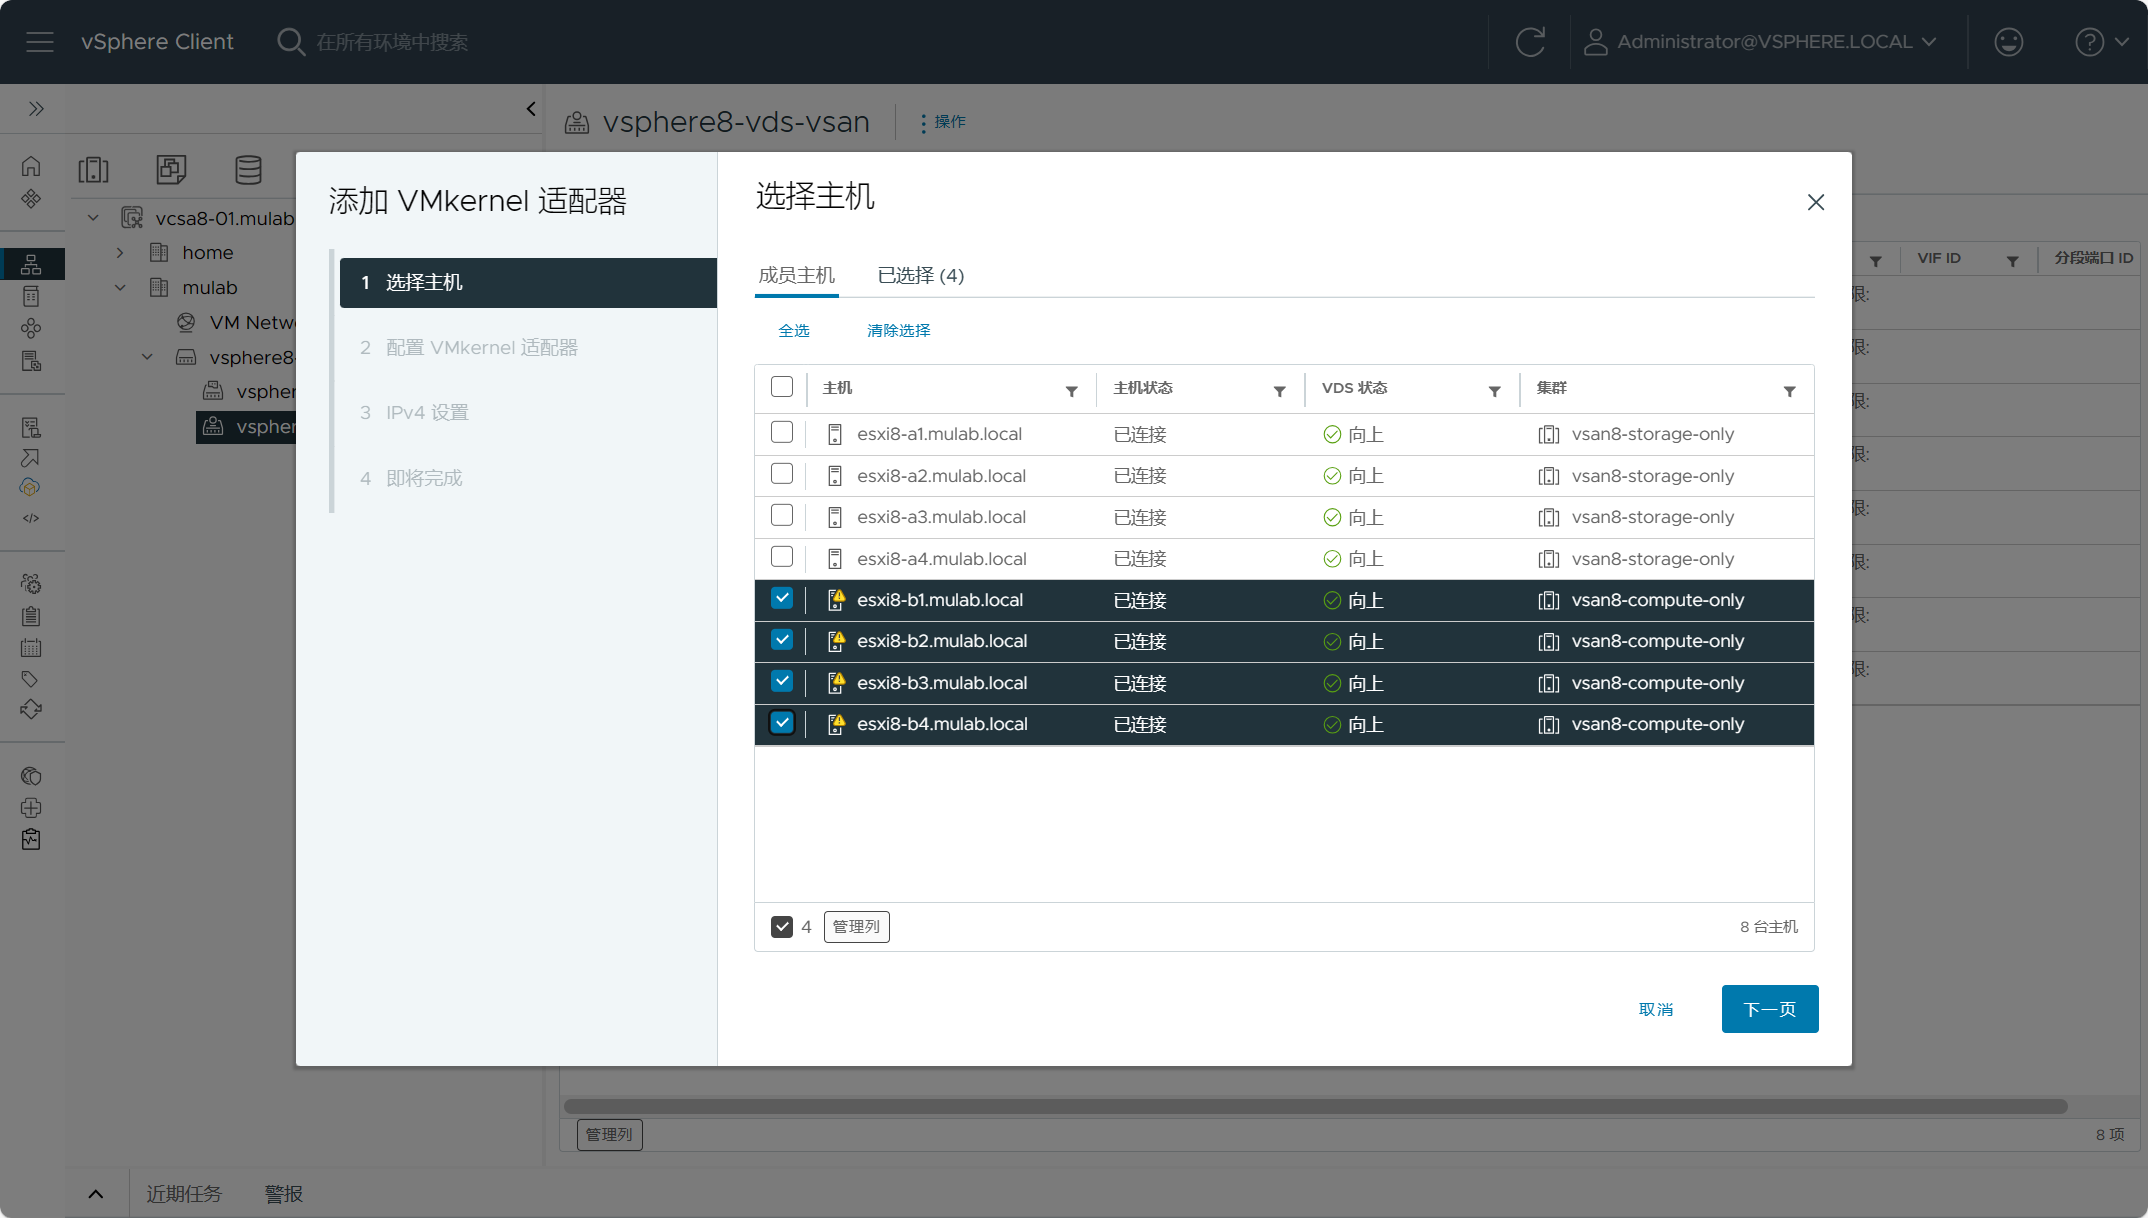Open Global Inventory Lists sidebar icon
Image resolution: width=2148 pixels, height=1218 pixels.
(x=31, y=361)
